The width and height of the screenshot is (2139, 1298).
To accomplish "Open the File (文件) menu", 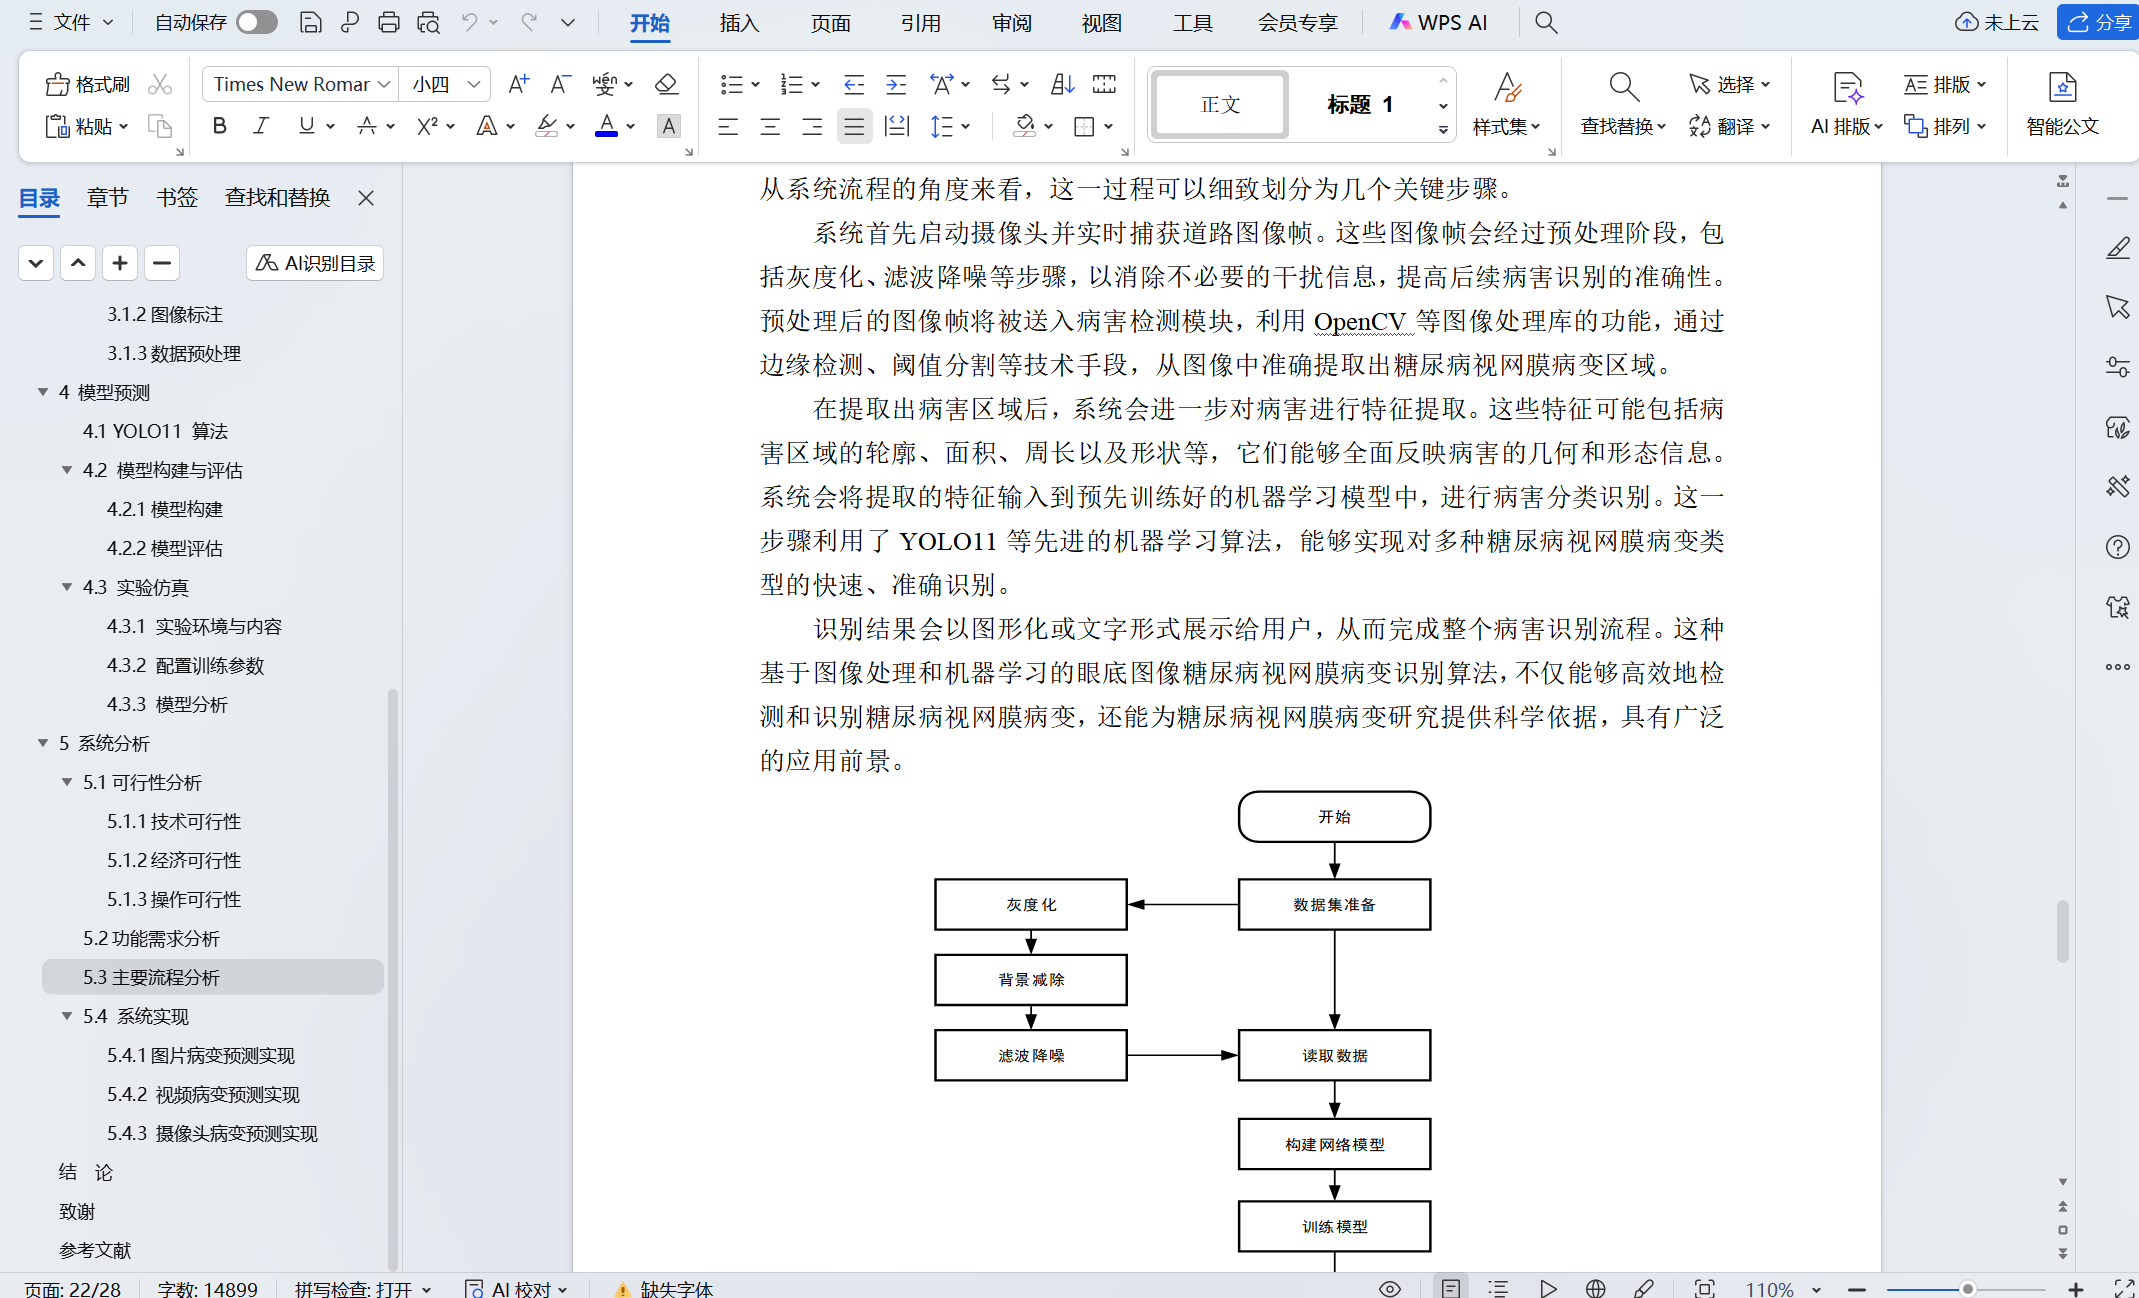I will coord(71,22).
